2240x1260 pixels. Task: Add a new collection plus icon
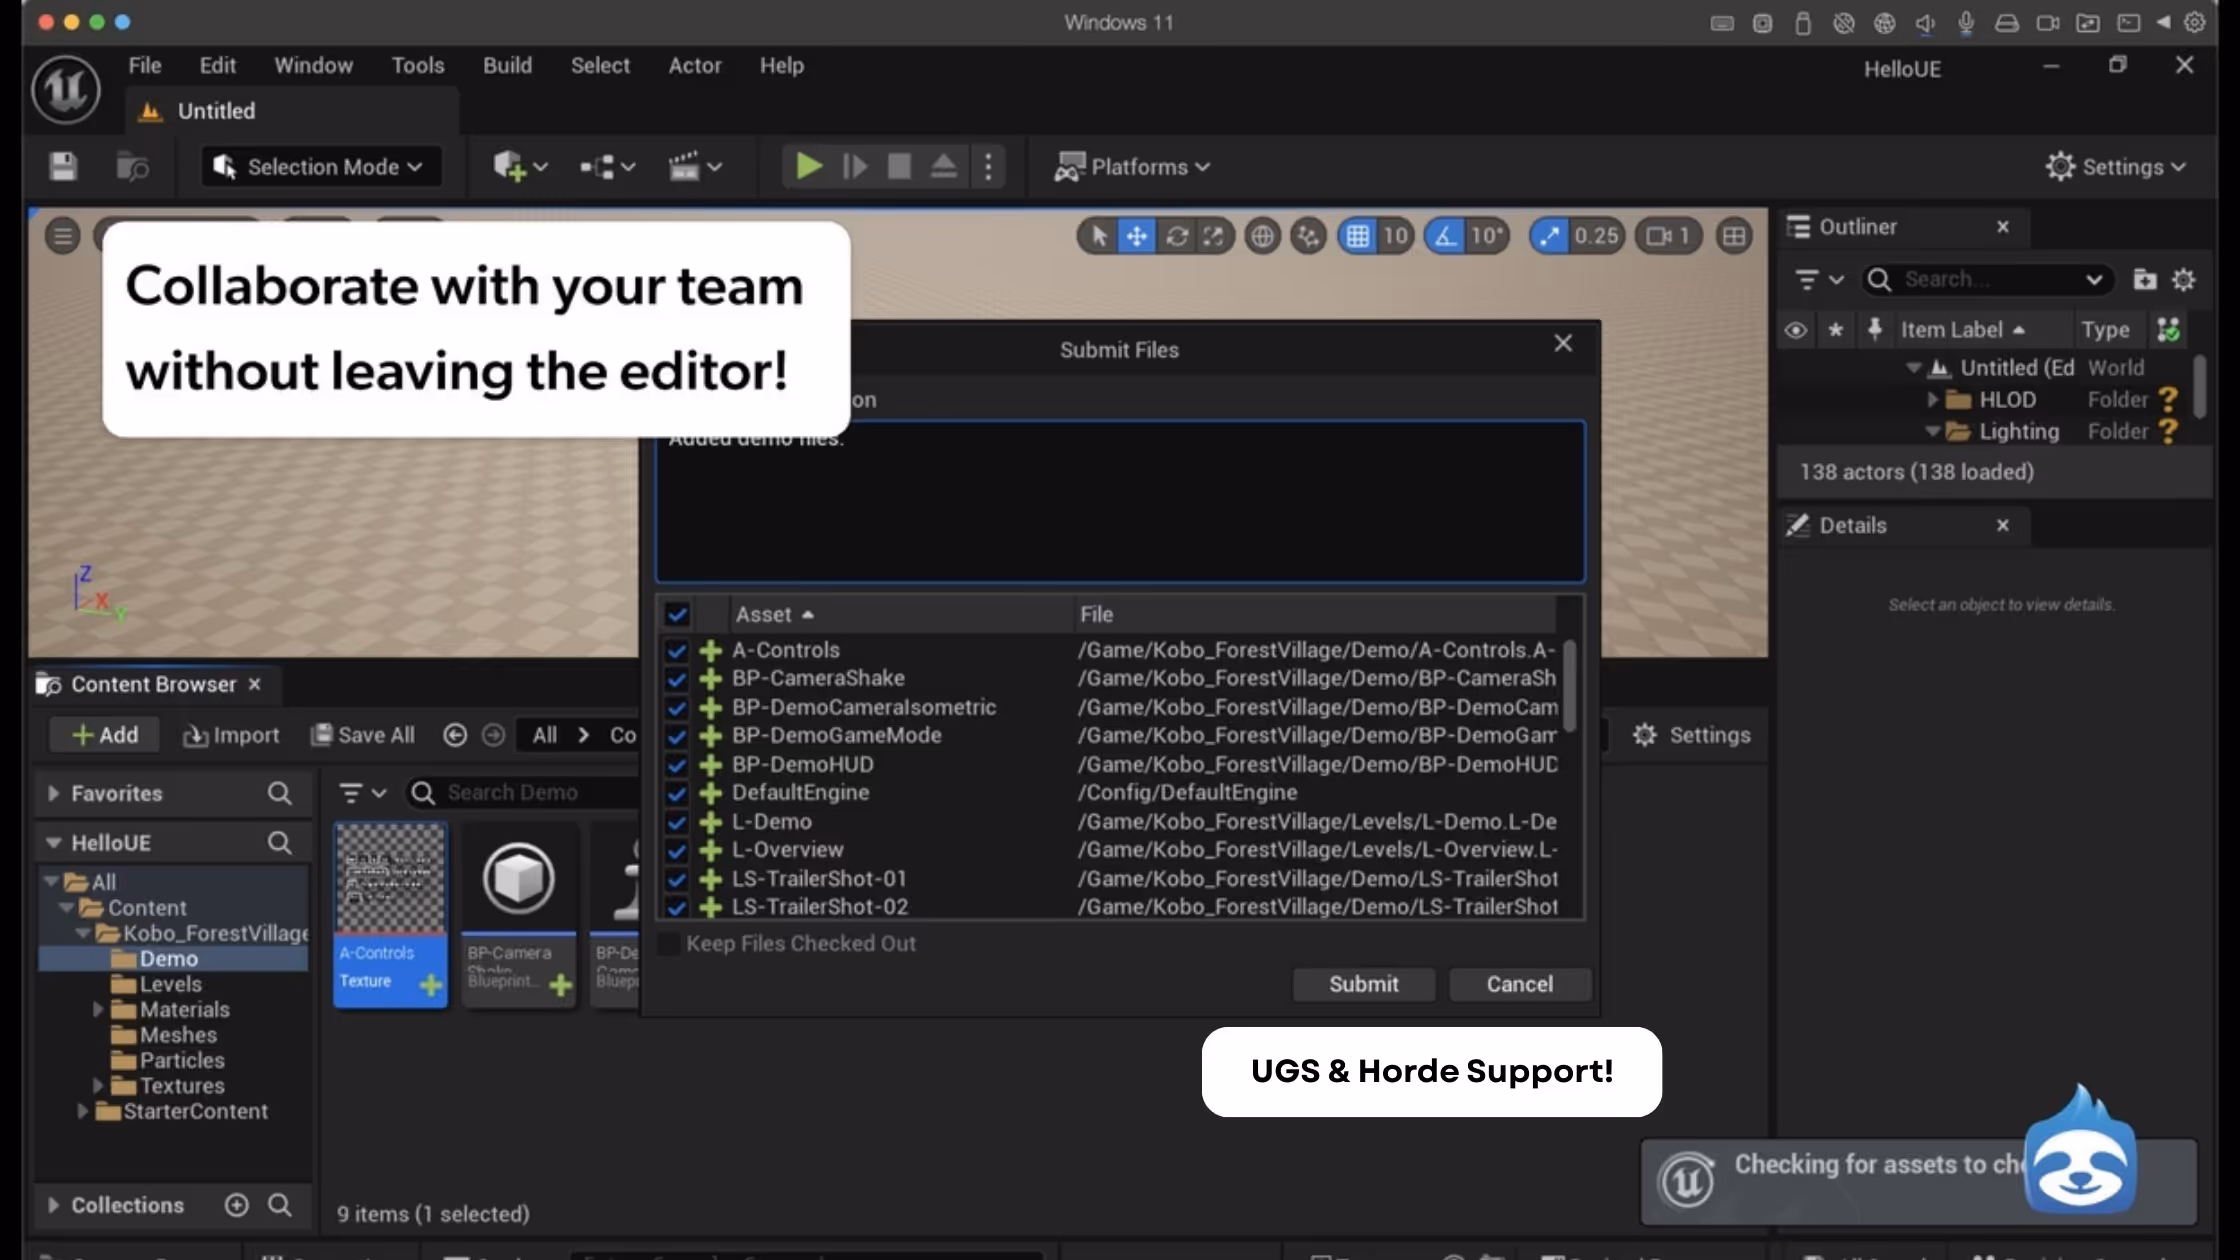(x=236, y=1205)
